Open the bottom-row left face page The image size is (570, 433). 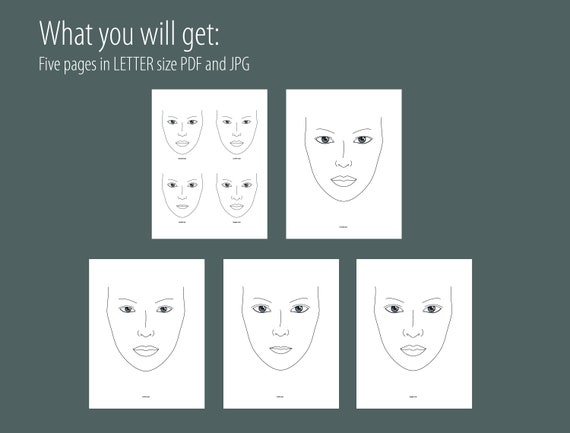[147, 334]
